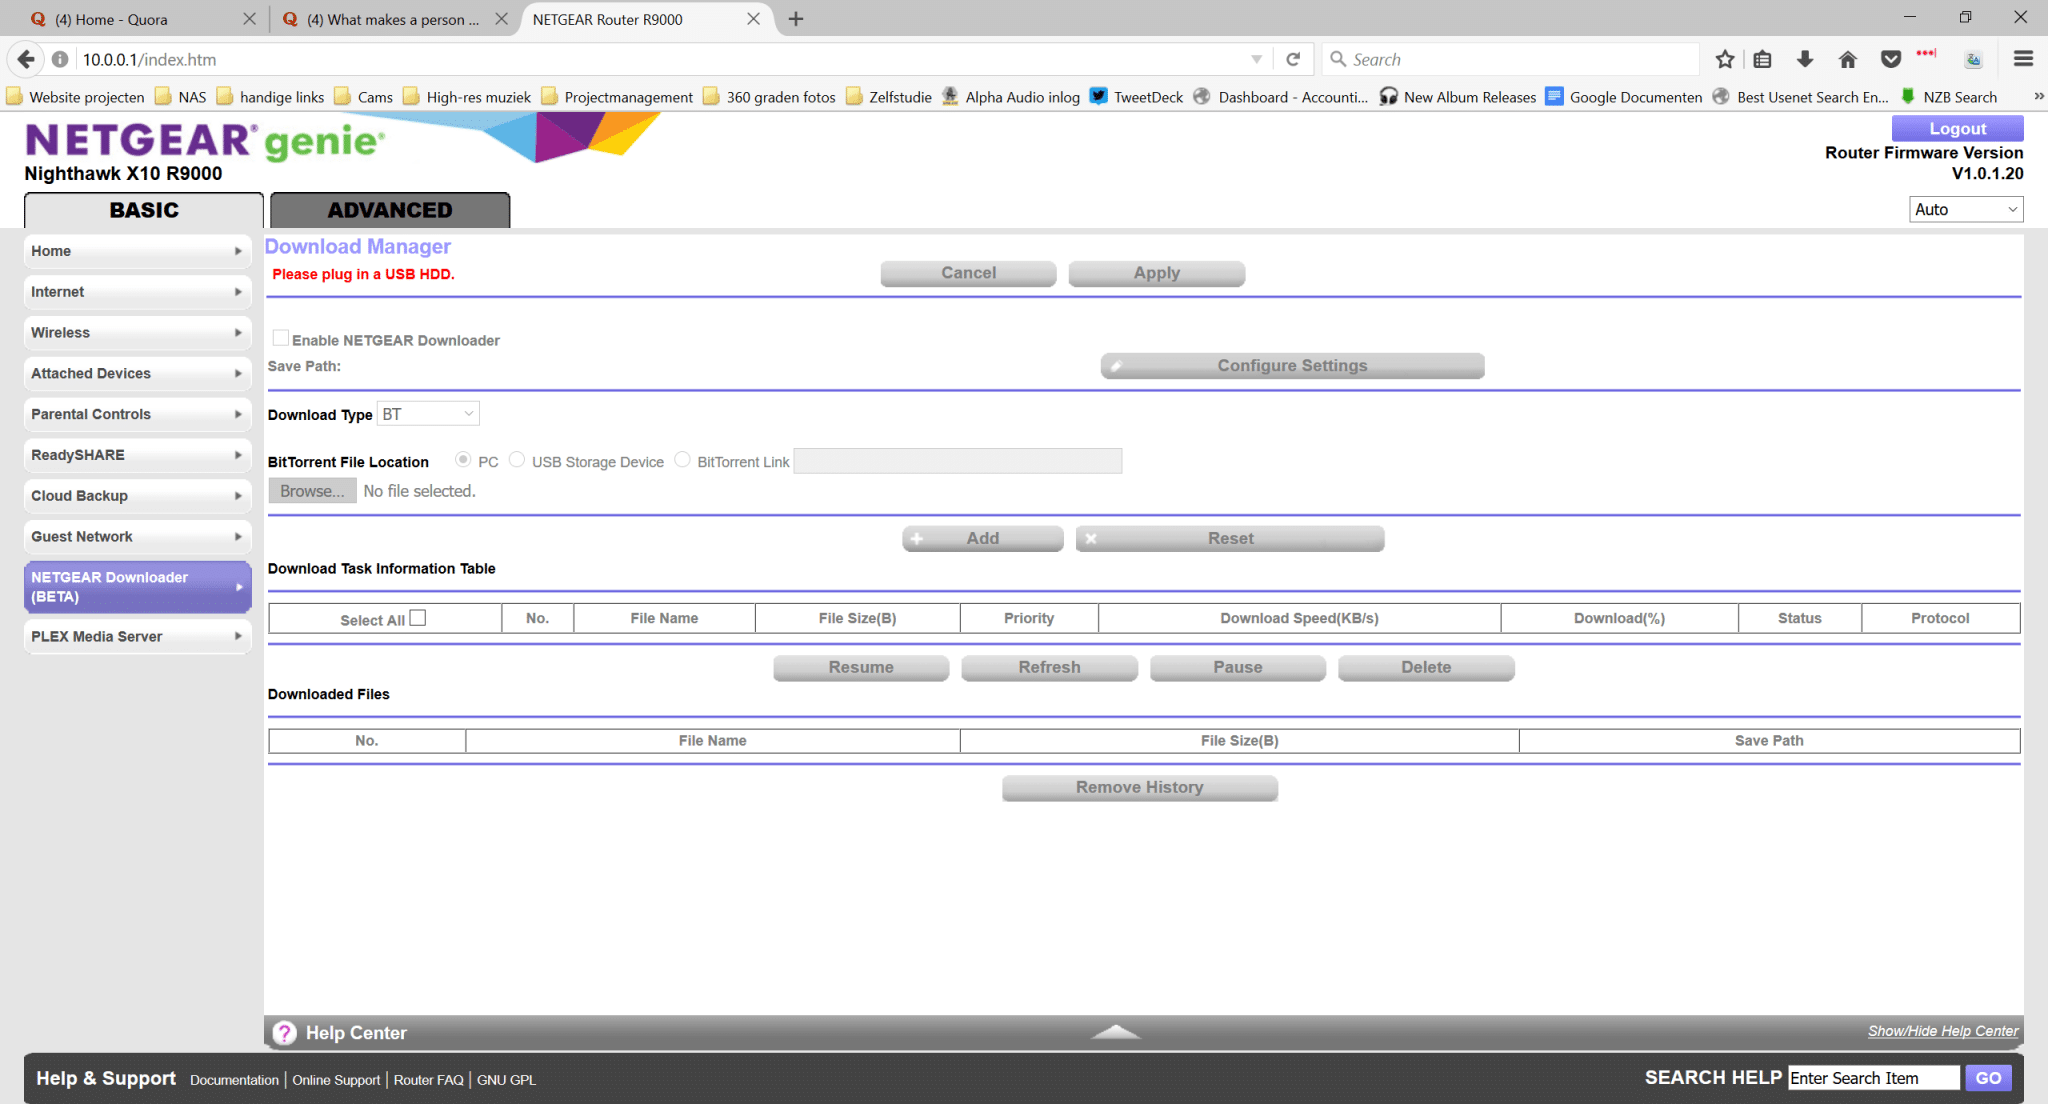Click the Add download button
This screenshot has height=1104, width=2048.
(x=983, y=539)
